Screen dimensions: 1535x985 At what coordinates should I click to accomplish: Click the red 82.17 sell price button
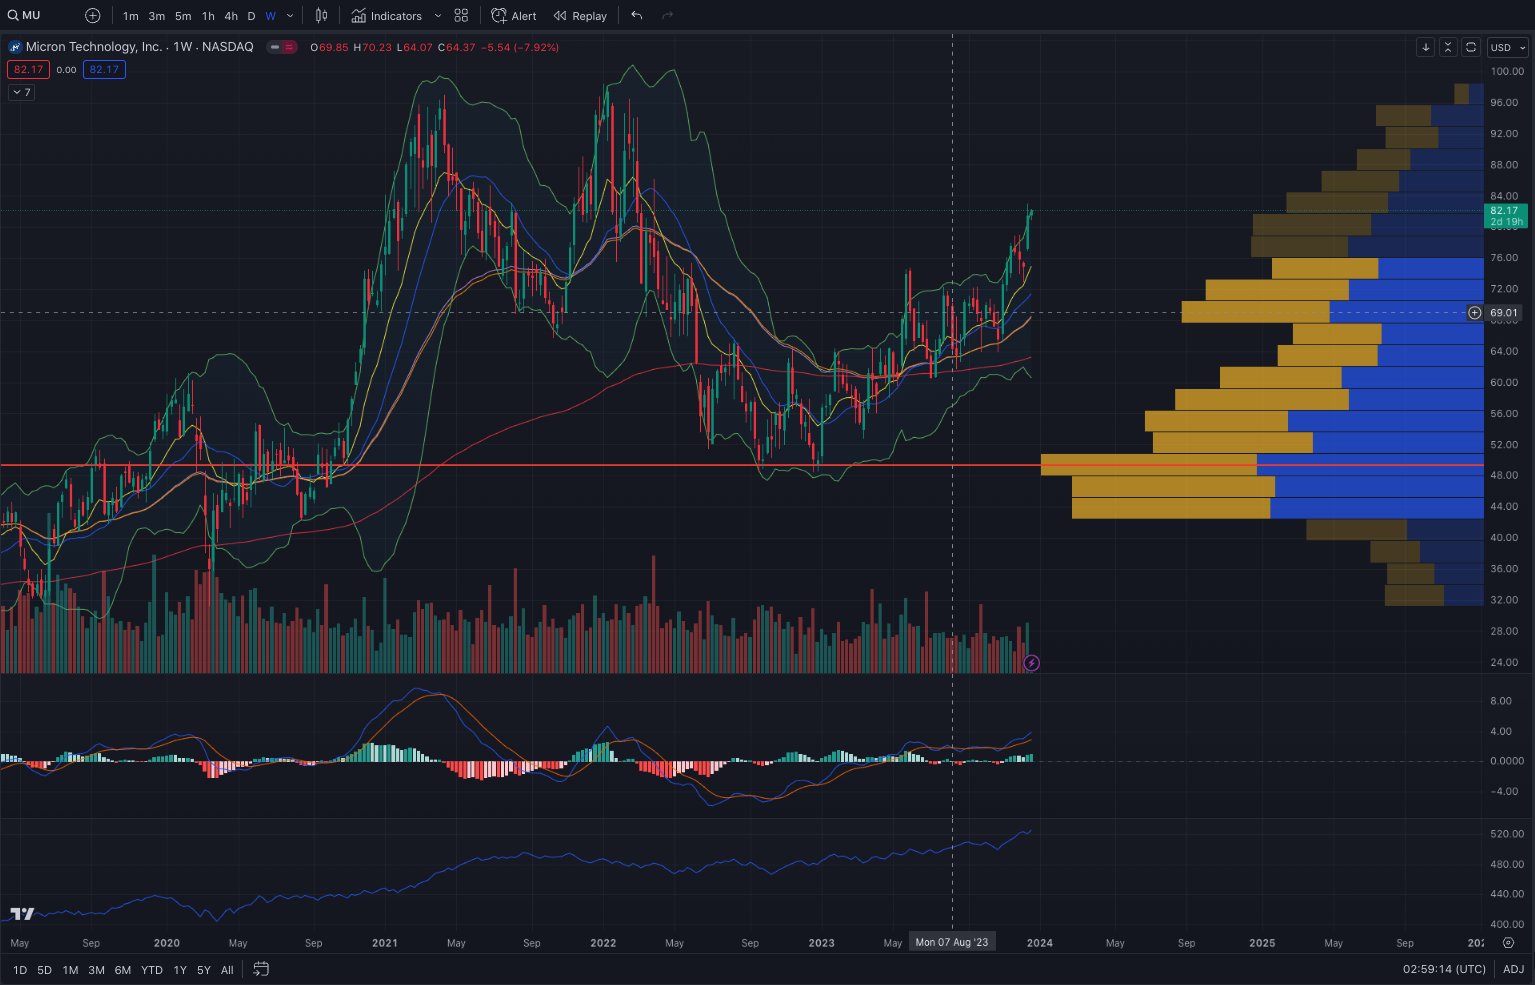pyautogui.click(x=28, y=70)
